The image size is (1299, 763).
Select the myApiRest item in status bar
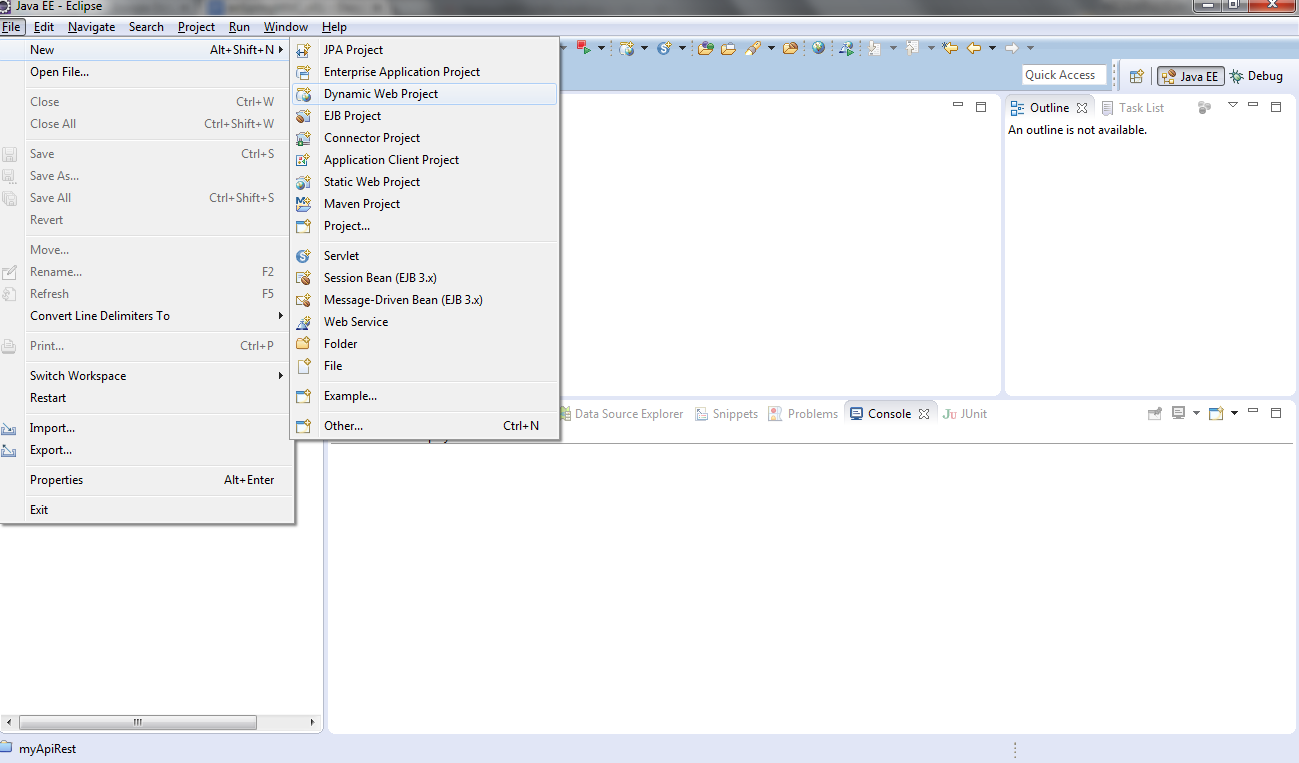pyautogui.click(x=39, y=749)
